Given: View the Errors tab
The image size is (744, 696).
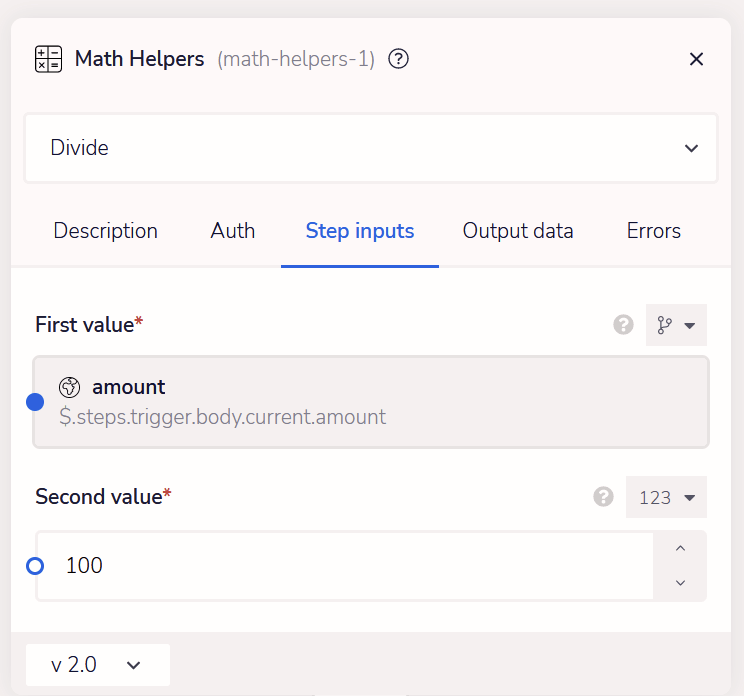Looking at the screenshot, I should pos(653,231).
